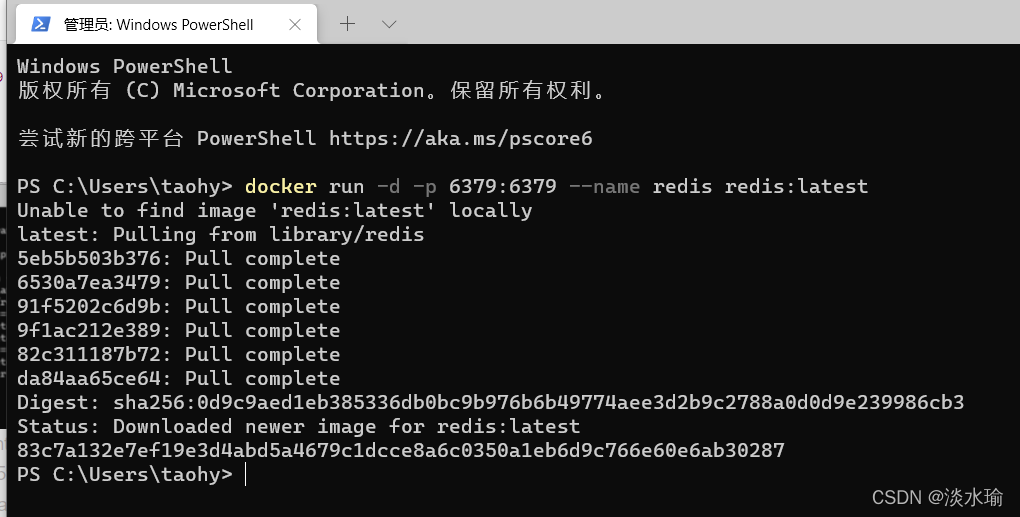Click the 5eb5b503b376 Pull complete line
This screenshot has width=1020, height=517.
[x=179, y=258]
